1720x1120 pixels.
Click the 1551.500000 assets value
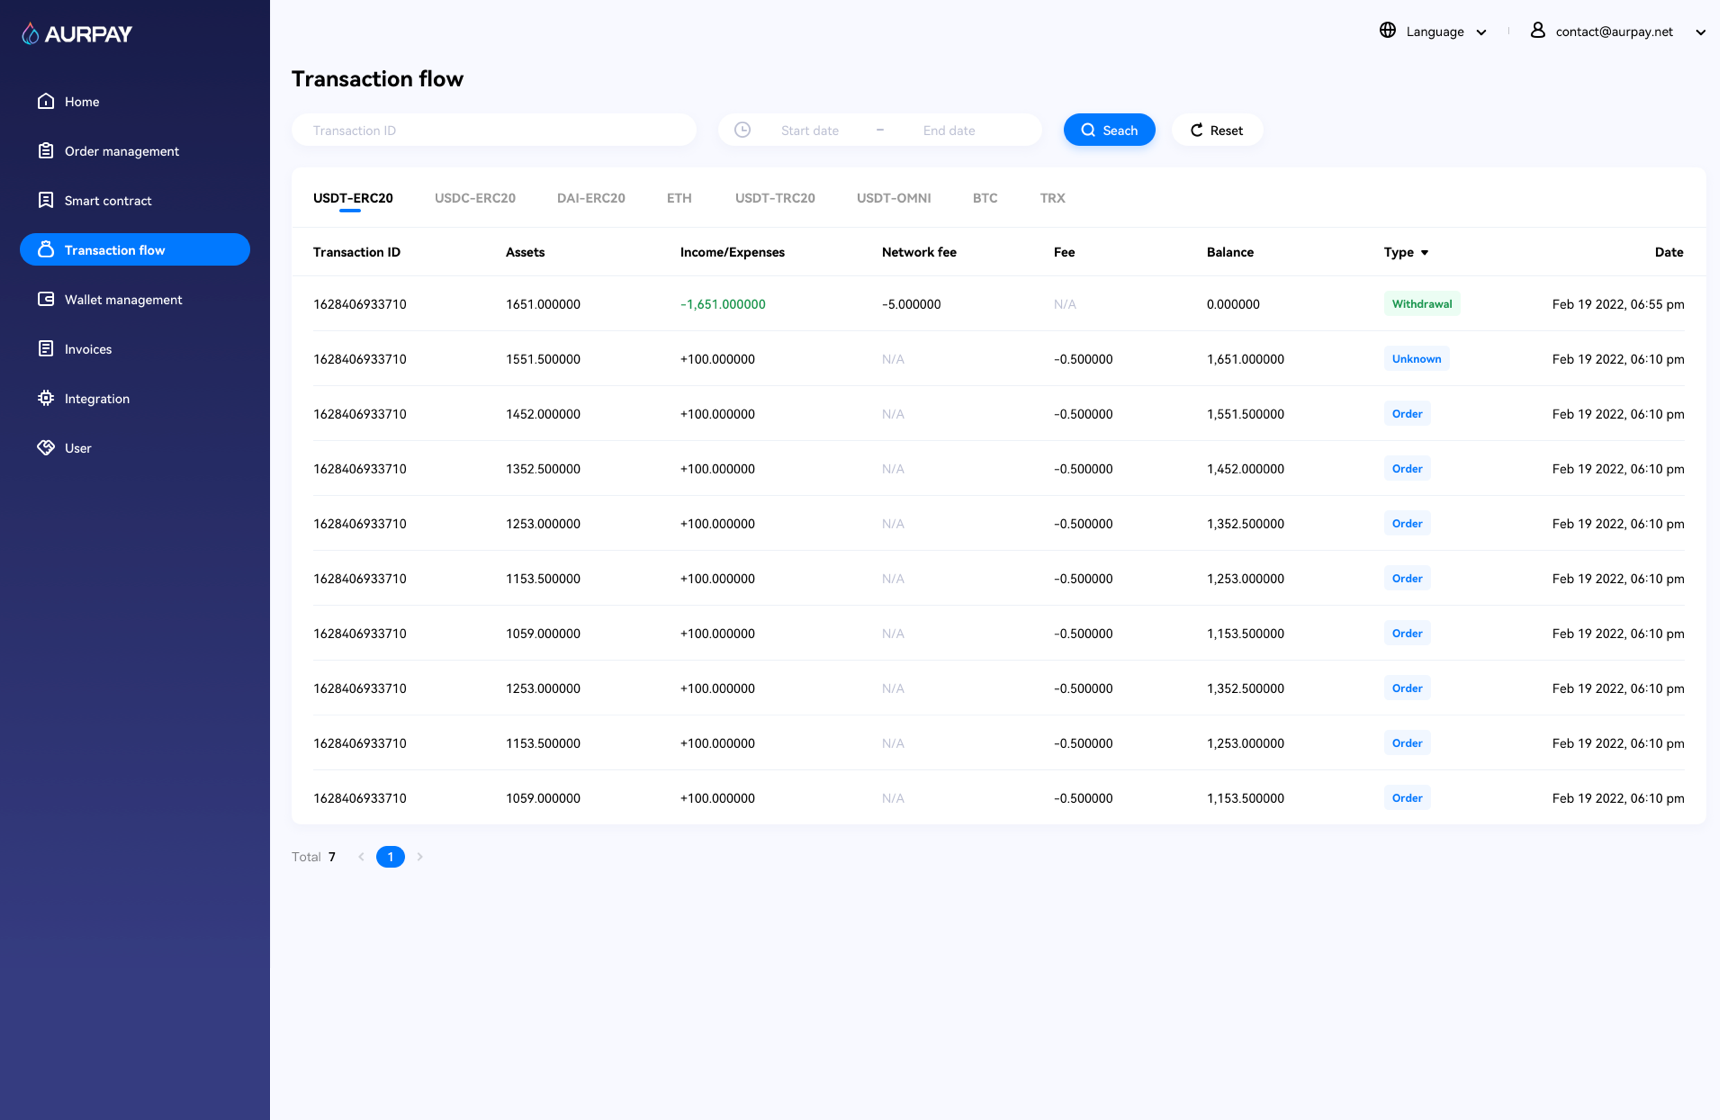pyautogui.click(x=543, y=359)
